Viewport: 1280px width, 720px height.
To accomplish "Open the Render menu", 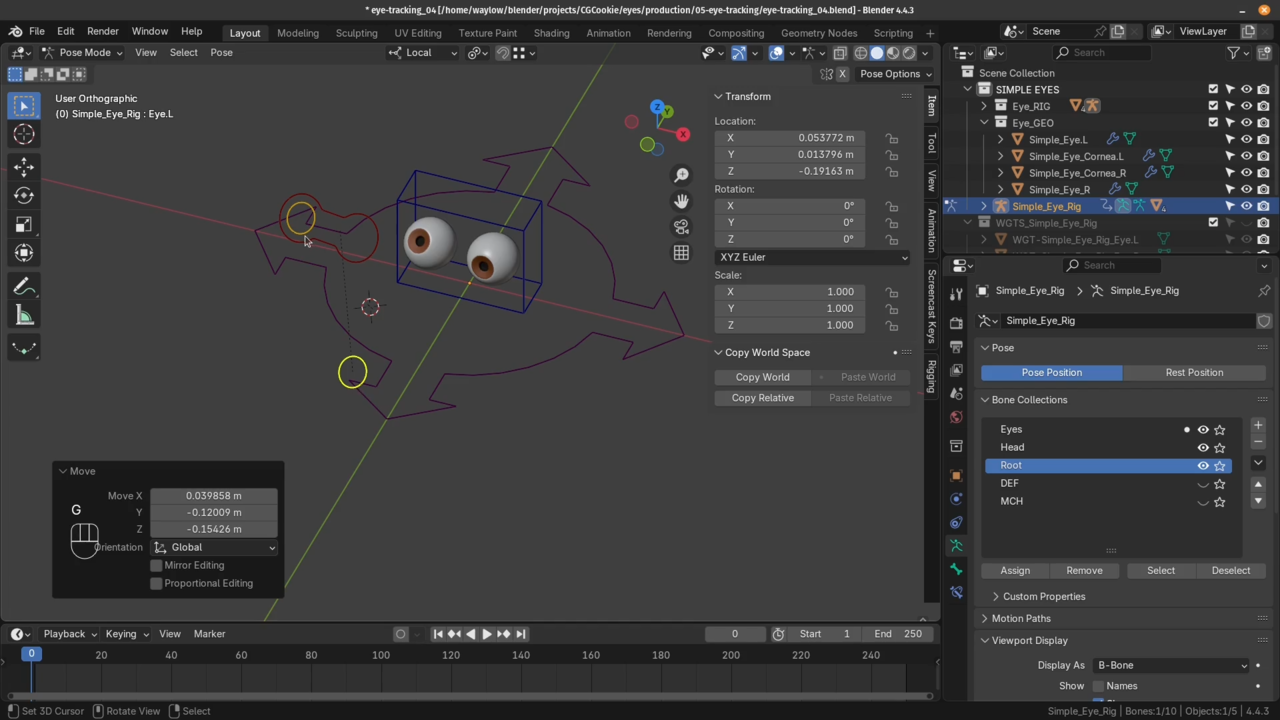I will 102,31.
